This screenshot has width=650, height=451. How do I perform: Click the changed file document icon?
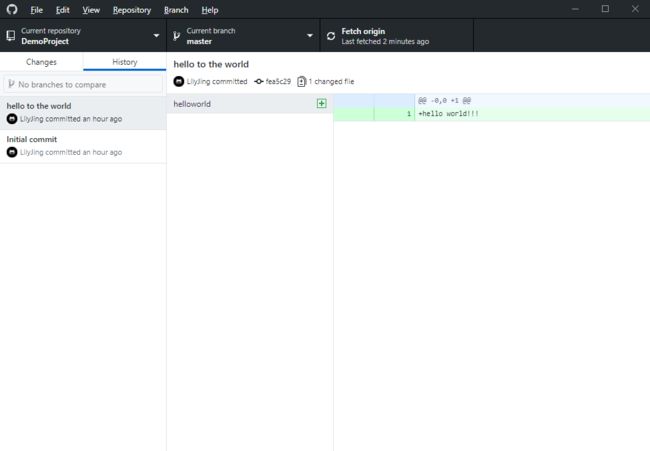[301, 82]
